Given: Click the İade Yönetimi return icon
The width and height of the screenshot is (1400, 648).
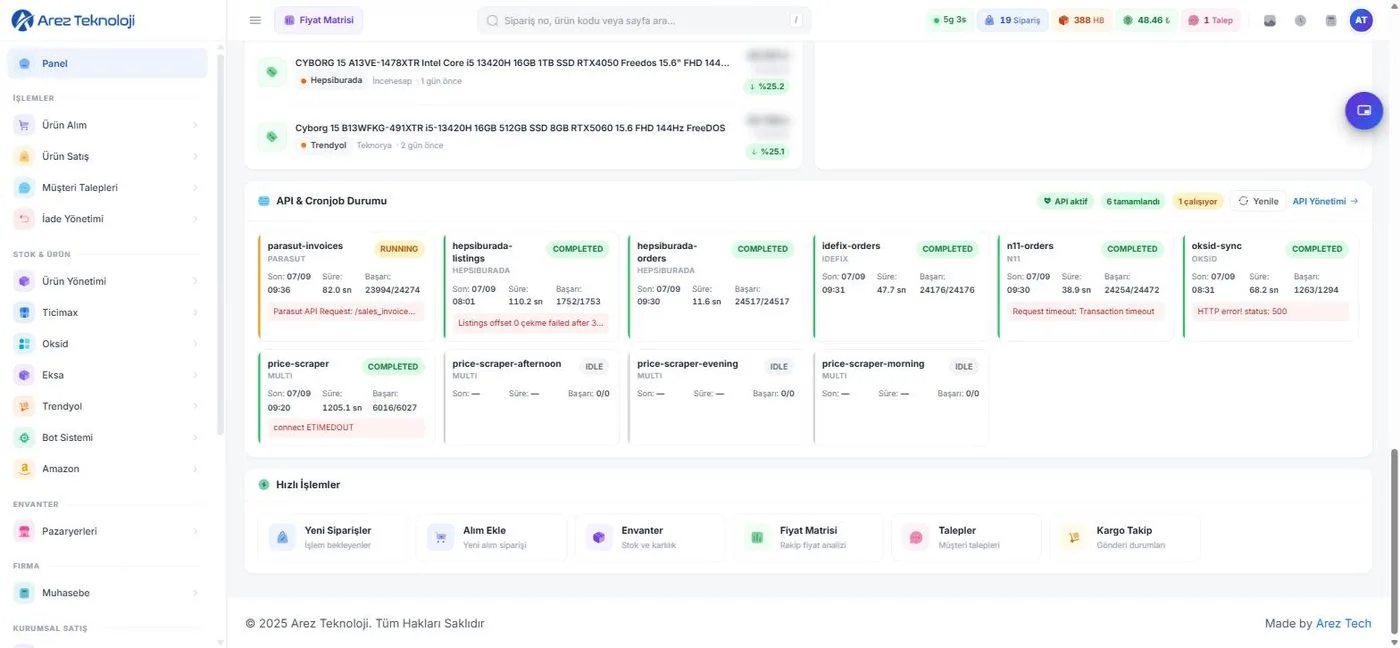Looking at the screenshot, I should [24, 219].
